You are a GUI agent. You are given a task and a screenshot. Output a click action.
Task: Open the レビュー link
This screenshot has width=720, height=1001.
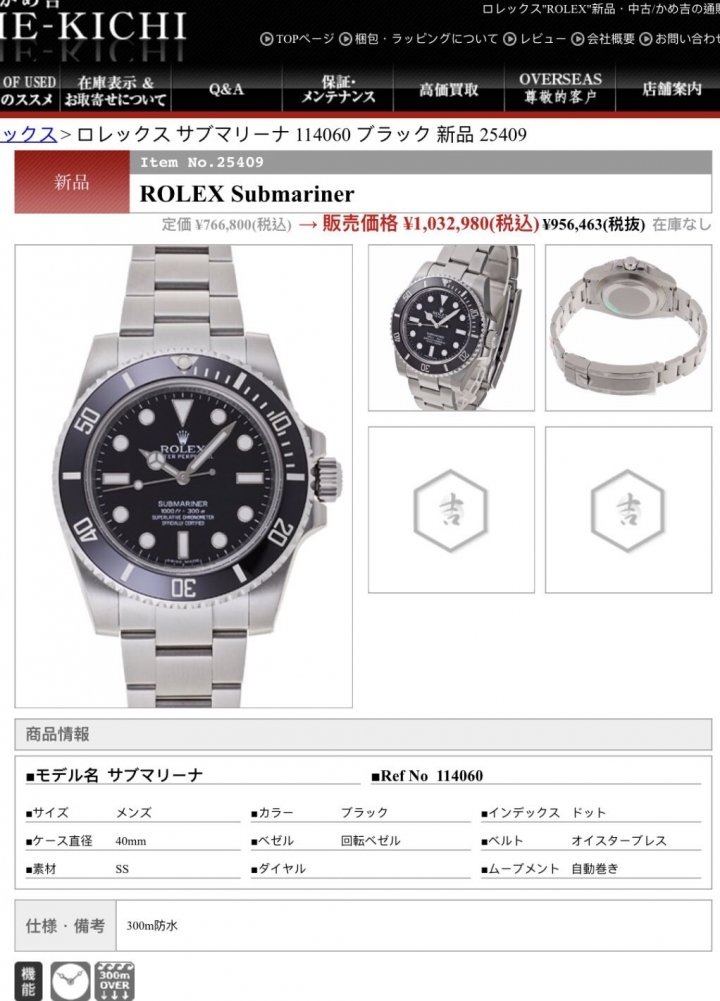[x=535, y=39]
